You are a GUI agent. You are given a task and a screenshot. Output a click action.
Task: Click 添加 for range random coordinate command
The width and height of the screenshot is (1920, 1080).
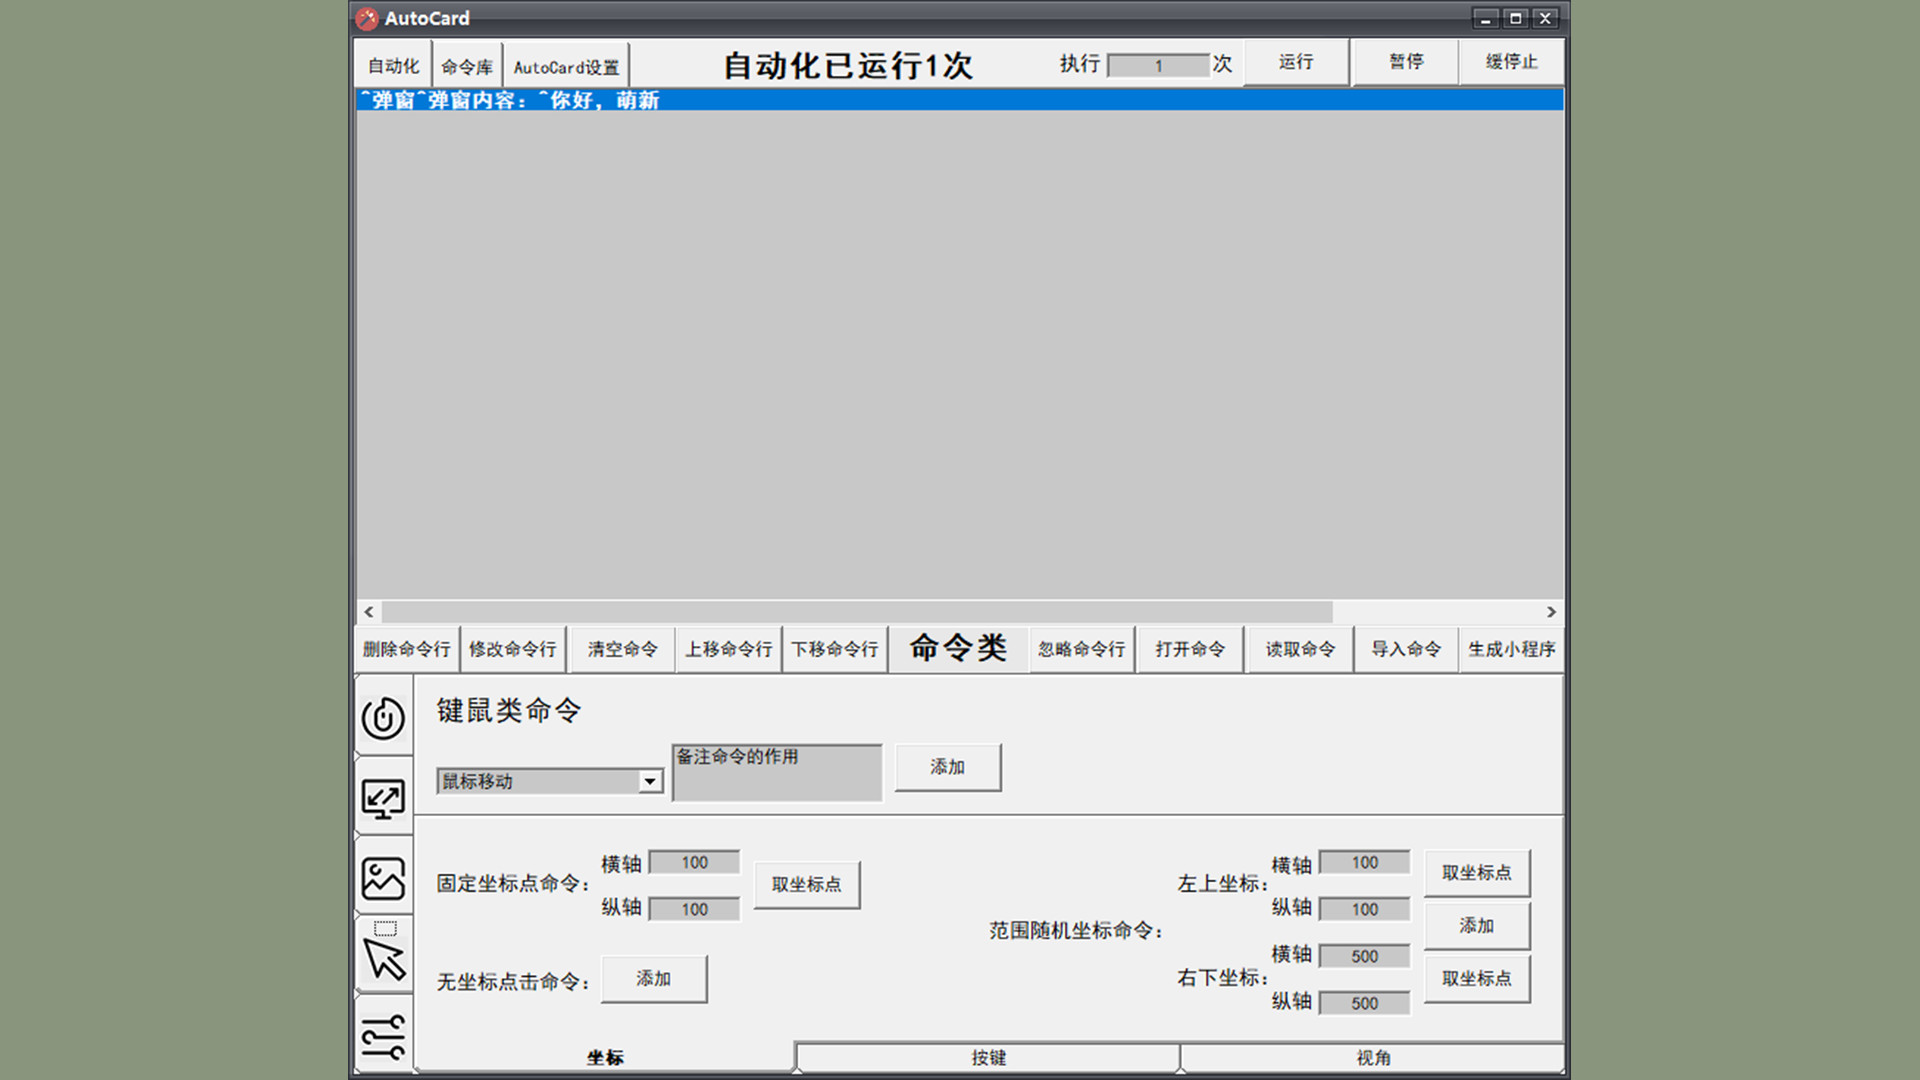pyautogui.click(x=1476, y=926)
